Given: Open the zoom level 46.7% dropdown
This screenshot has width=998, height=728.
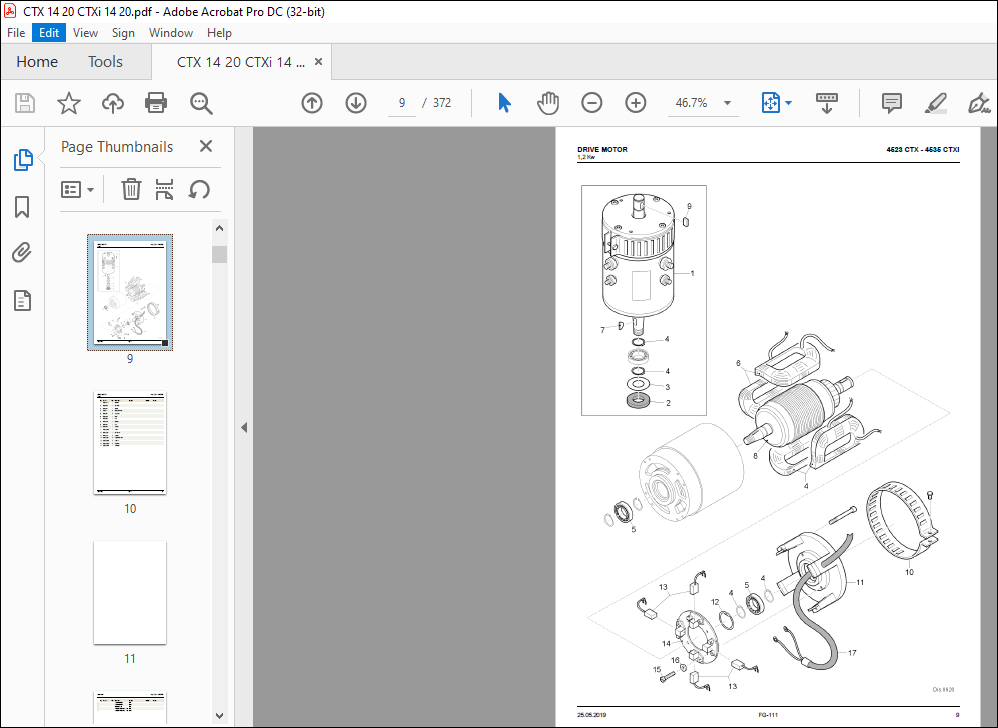Looking at the screenshot, I should [x=727, y=103].
